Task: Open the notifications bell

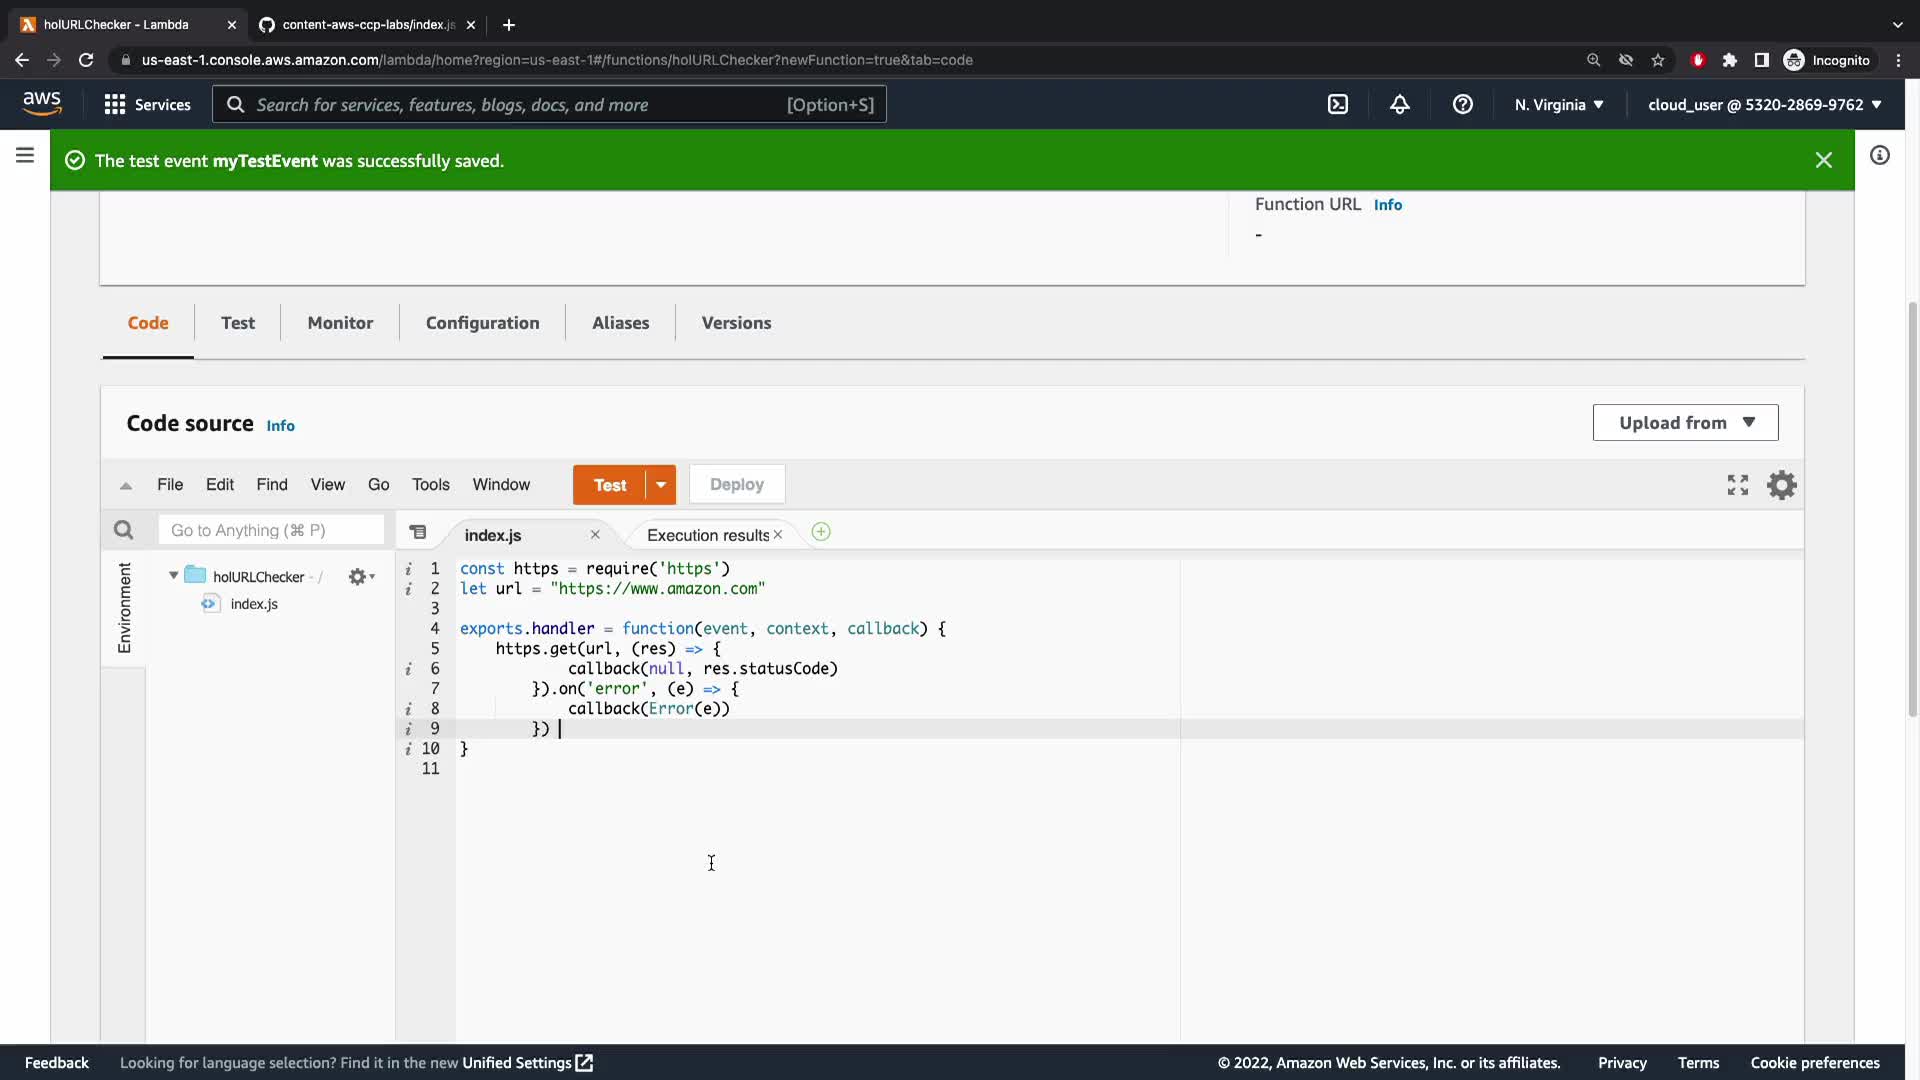Action: [x=1400, y=105]
